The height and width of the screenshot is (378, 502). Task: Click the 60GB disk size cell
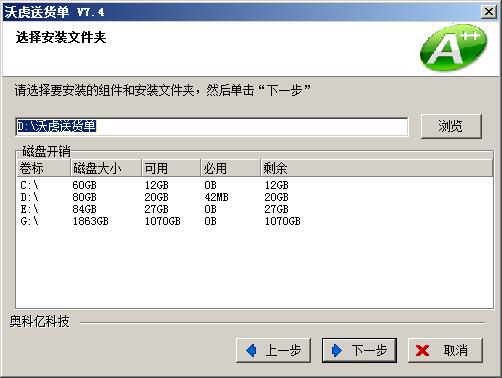point(84,185)
